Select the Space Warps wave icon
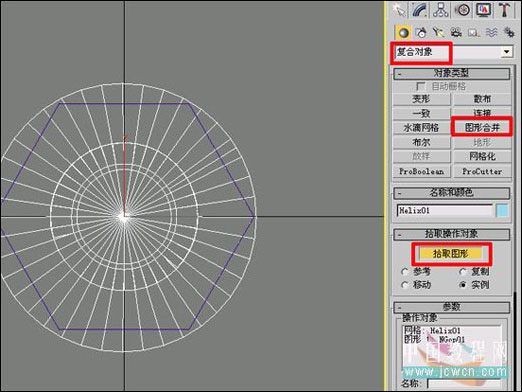Screen dimensions: 522x392 coord(491,32)
